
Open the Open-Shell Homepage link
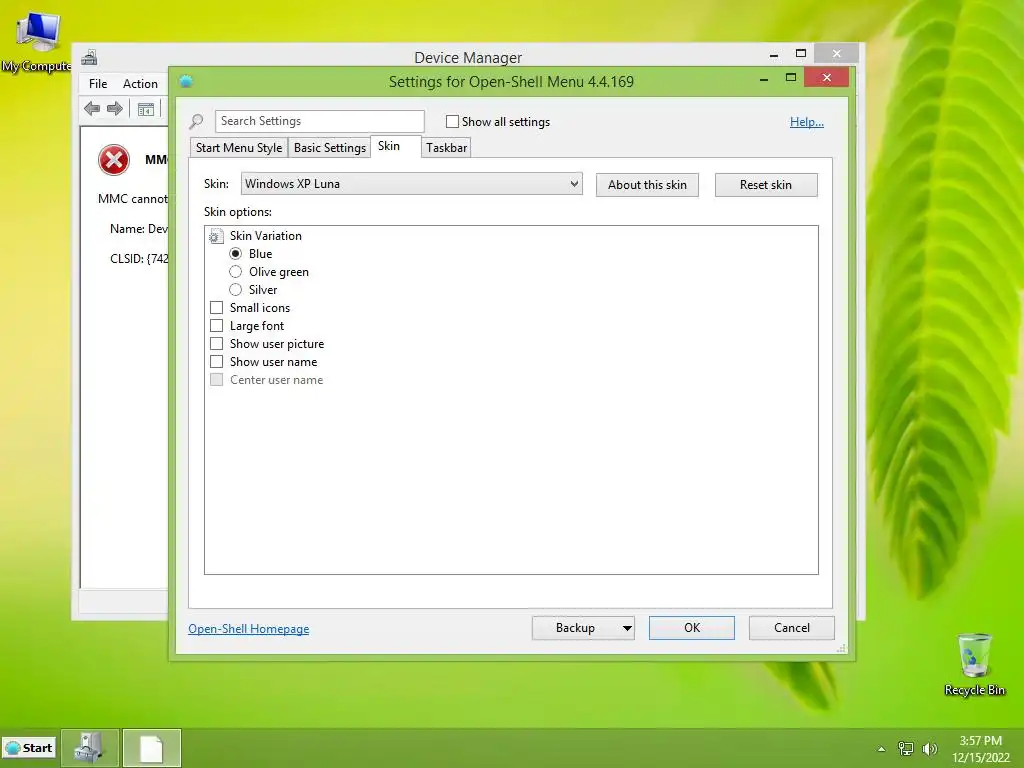249,629
